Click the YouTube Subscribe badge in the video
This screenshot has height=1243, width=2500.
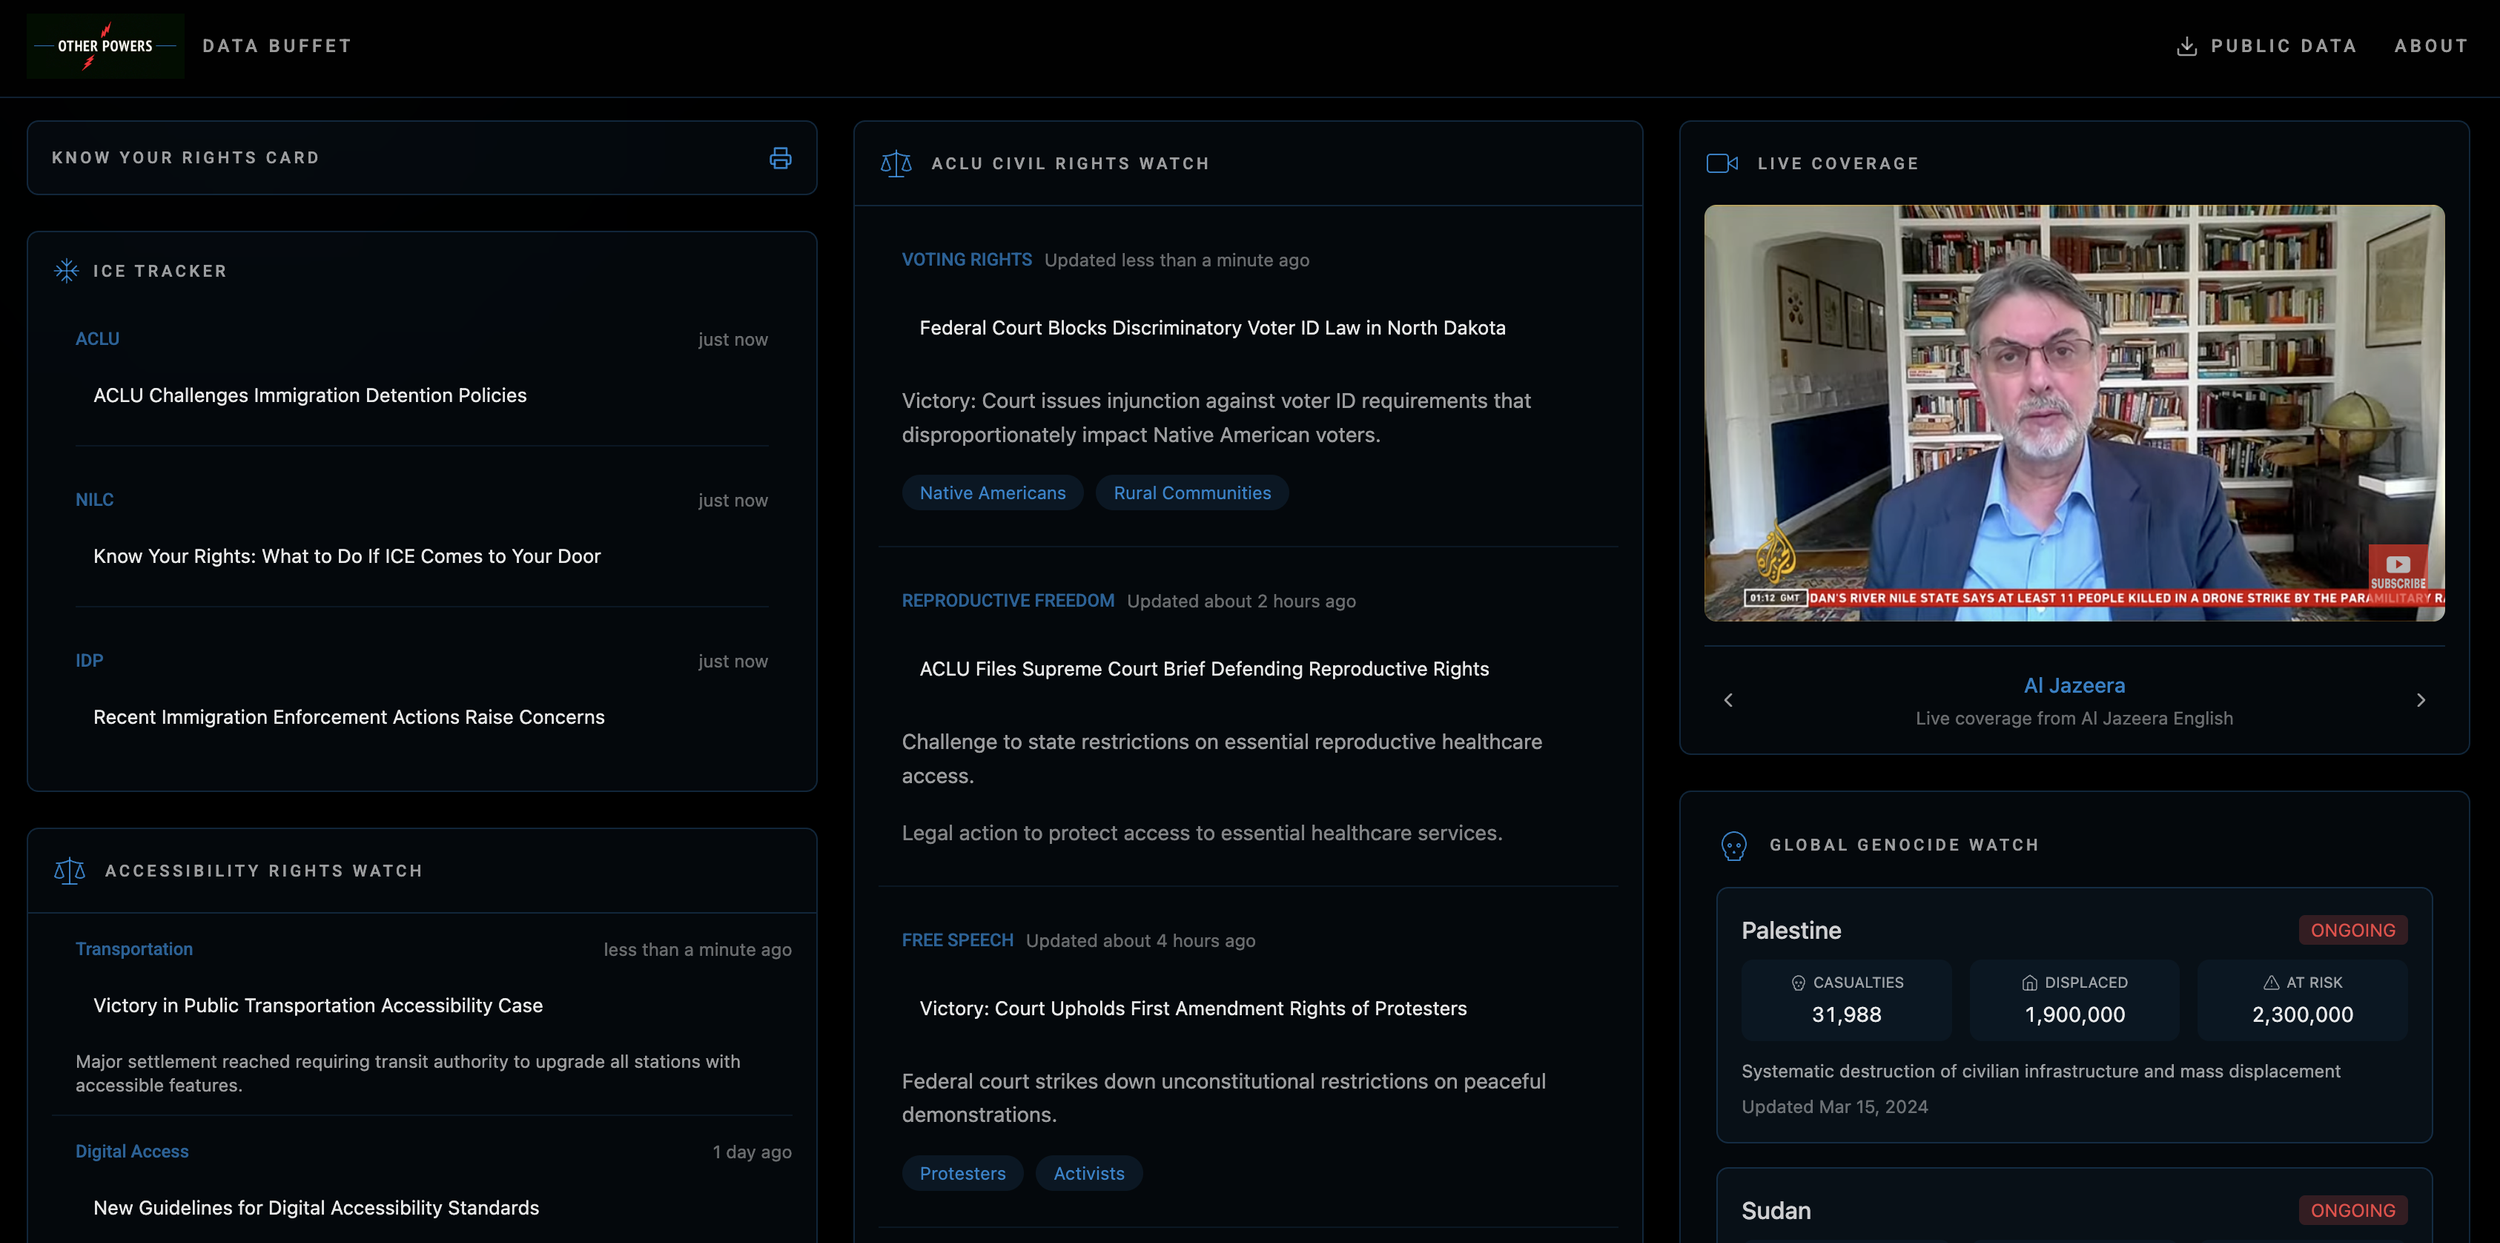coord(2397,569)
